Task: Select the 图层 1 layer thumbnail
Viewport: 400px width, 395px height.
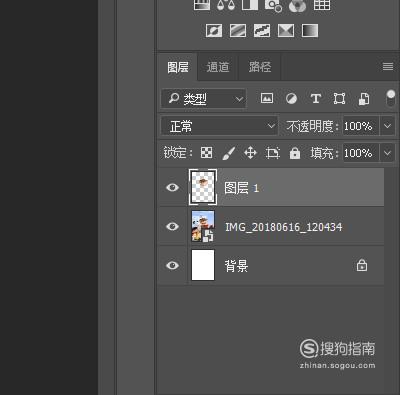Action: pos(203,187)
